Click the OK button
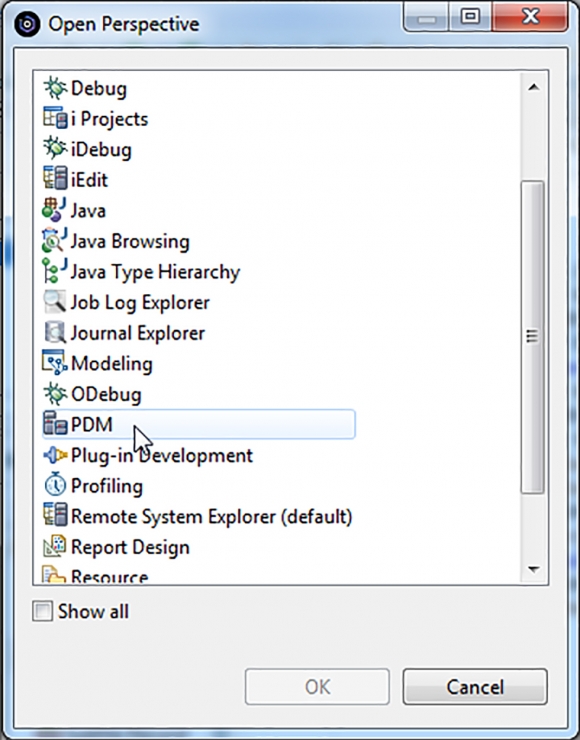The width and height of the screenshot is (580, 740). [317, 687]
